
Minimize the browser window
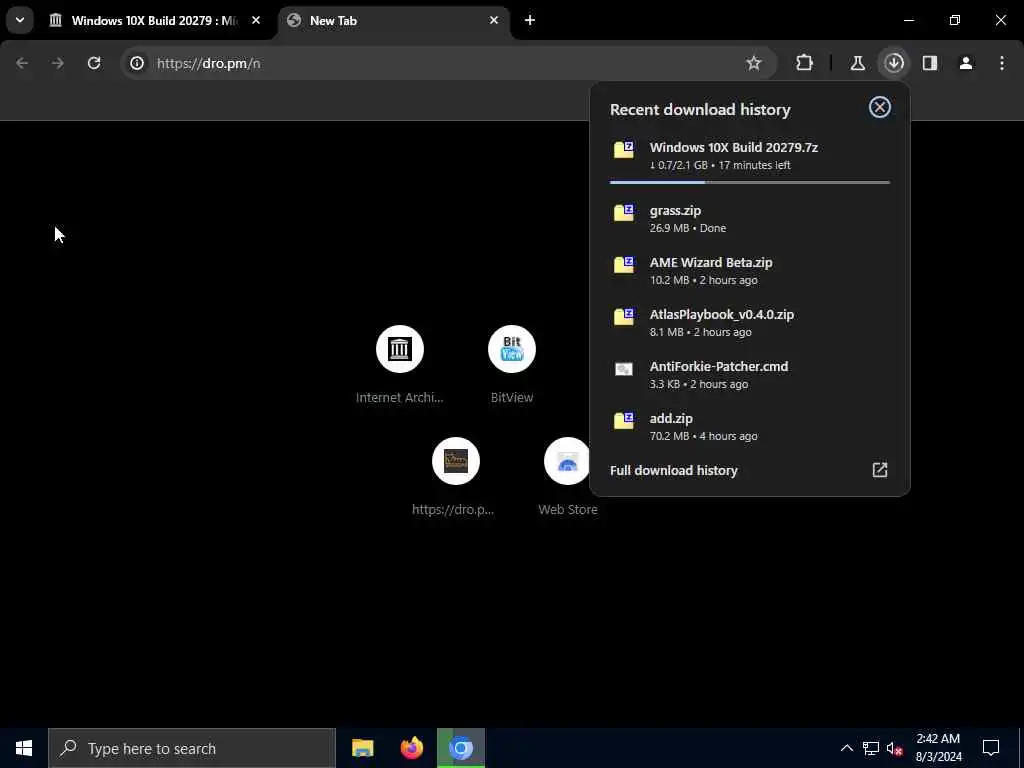pos(908,20)
